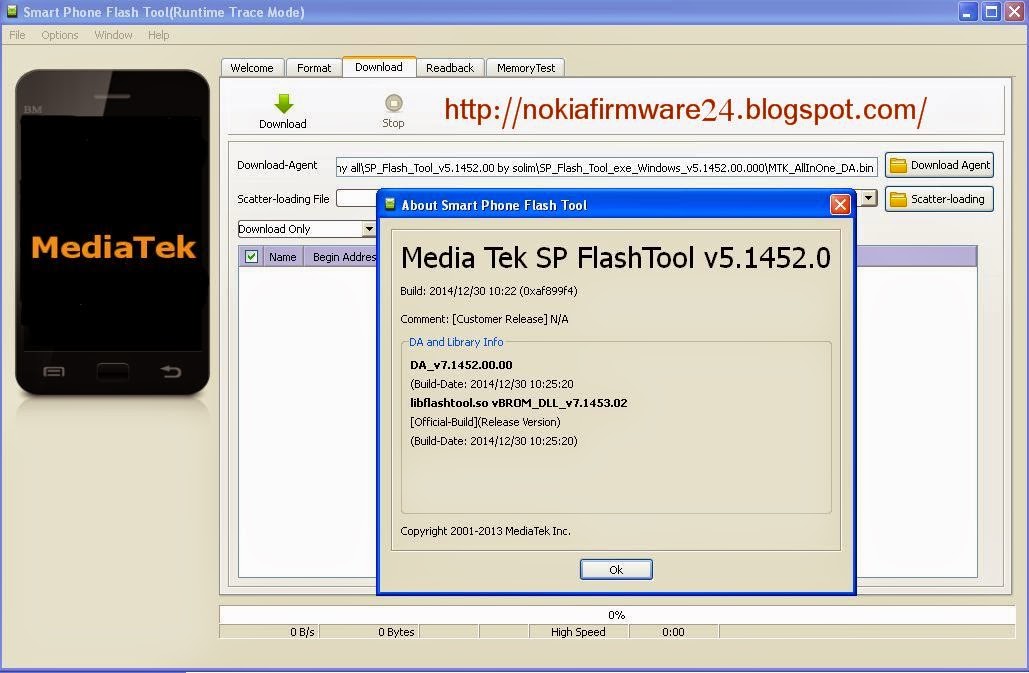1029x673 pixels.
Task: Click the High Speed status bar entry
Action: 578,632
